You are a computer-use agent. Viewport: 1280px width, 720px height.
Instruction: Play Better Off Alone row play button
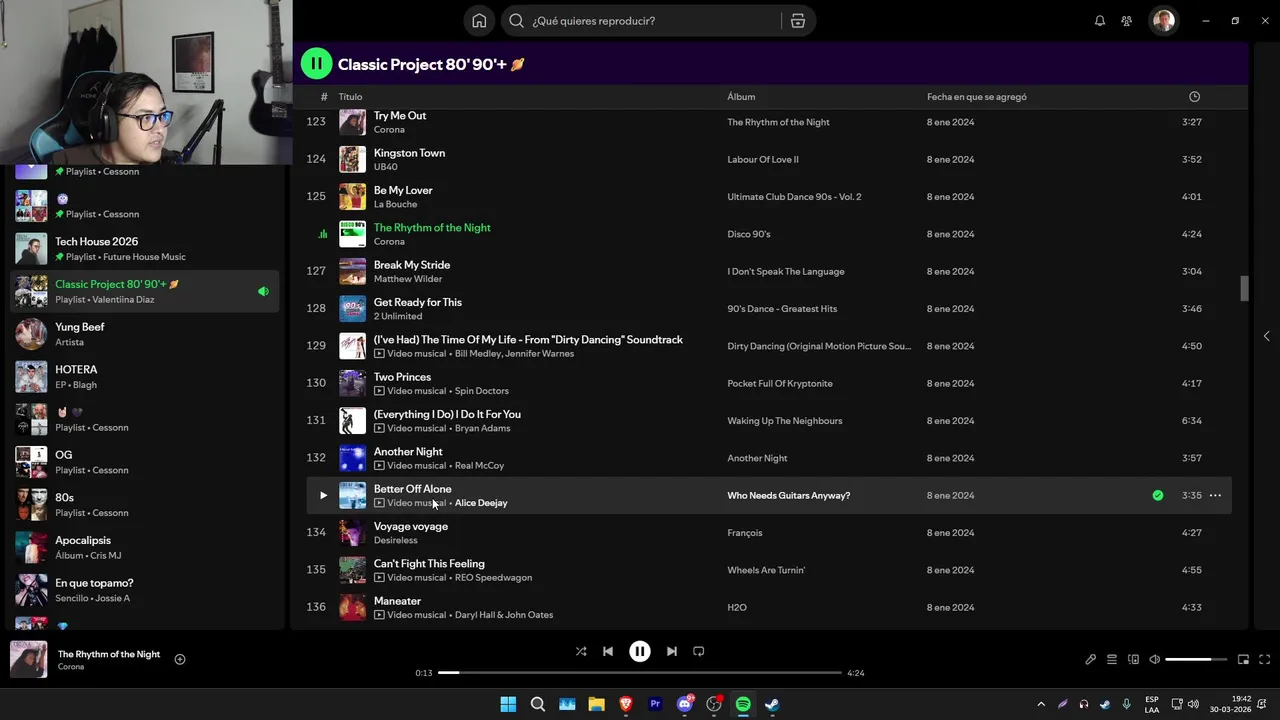coord(323,495)
